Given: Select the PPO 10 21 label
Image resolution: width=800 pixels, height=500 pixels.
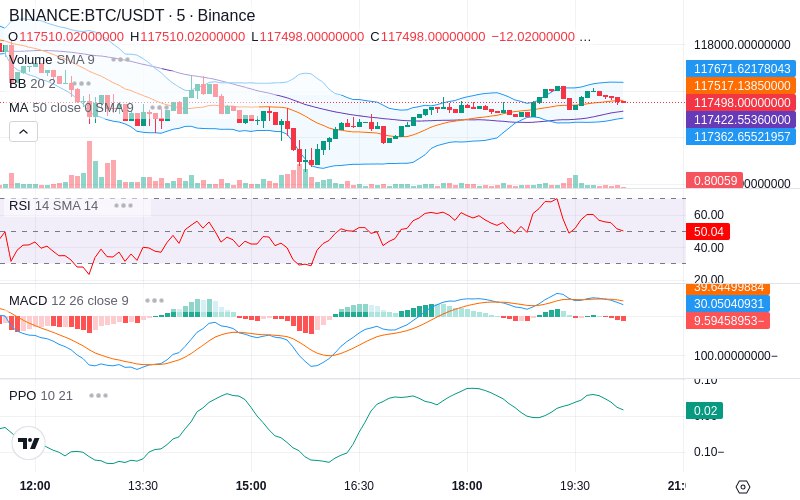Looking at the screenshot, I should 41,395.
